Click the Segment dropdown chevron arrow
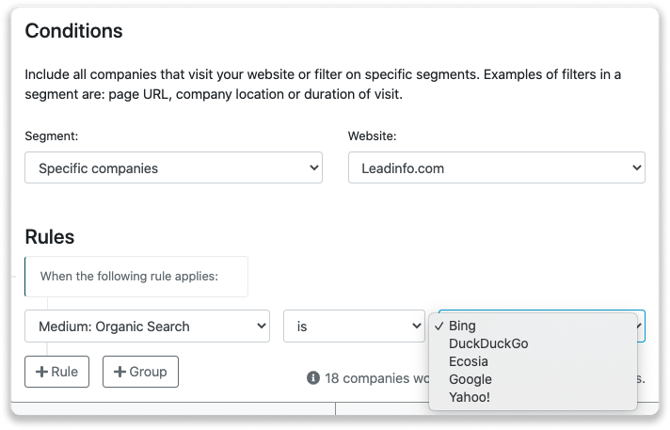 [x=311, y=168]
